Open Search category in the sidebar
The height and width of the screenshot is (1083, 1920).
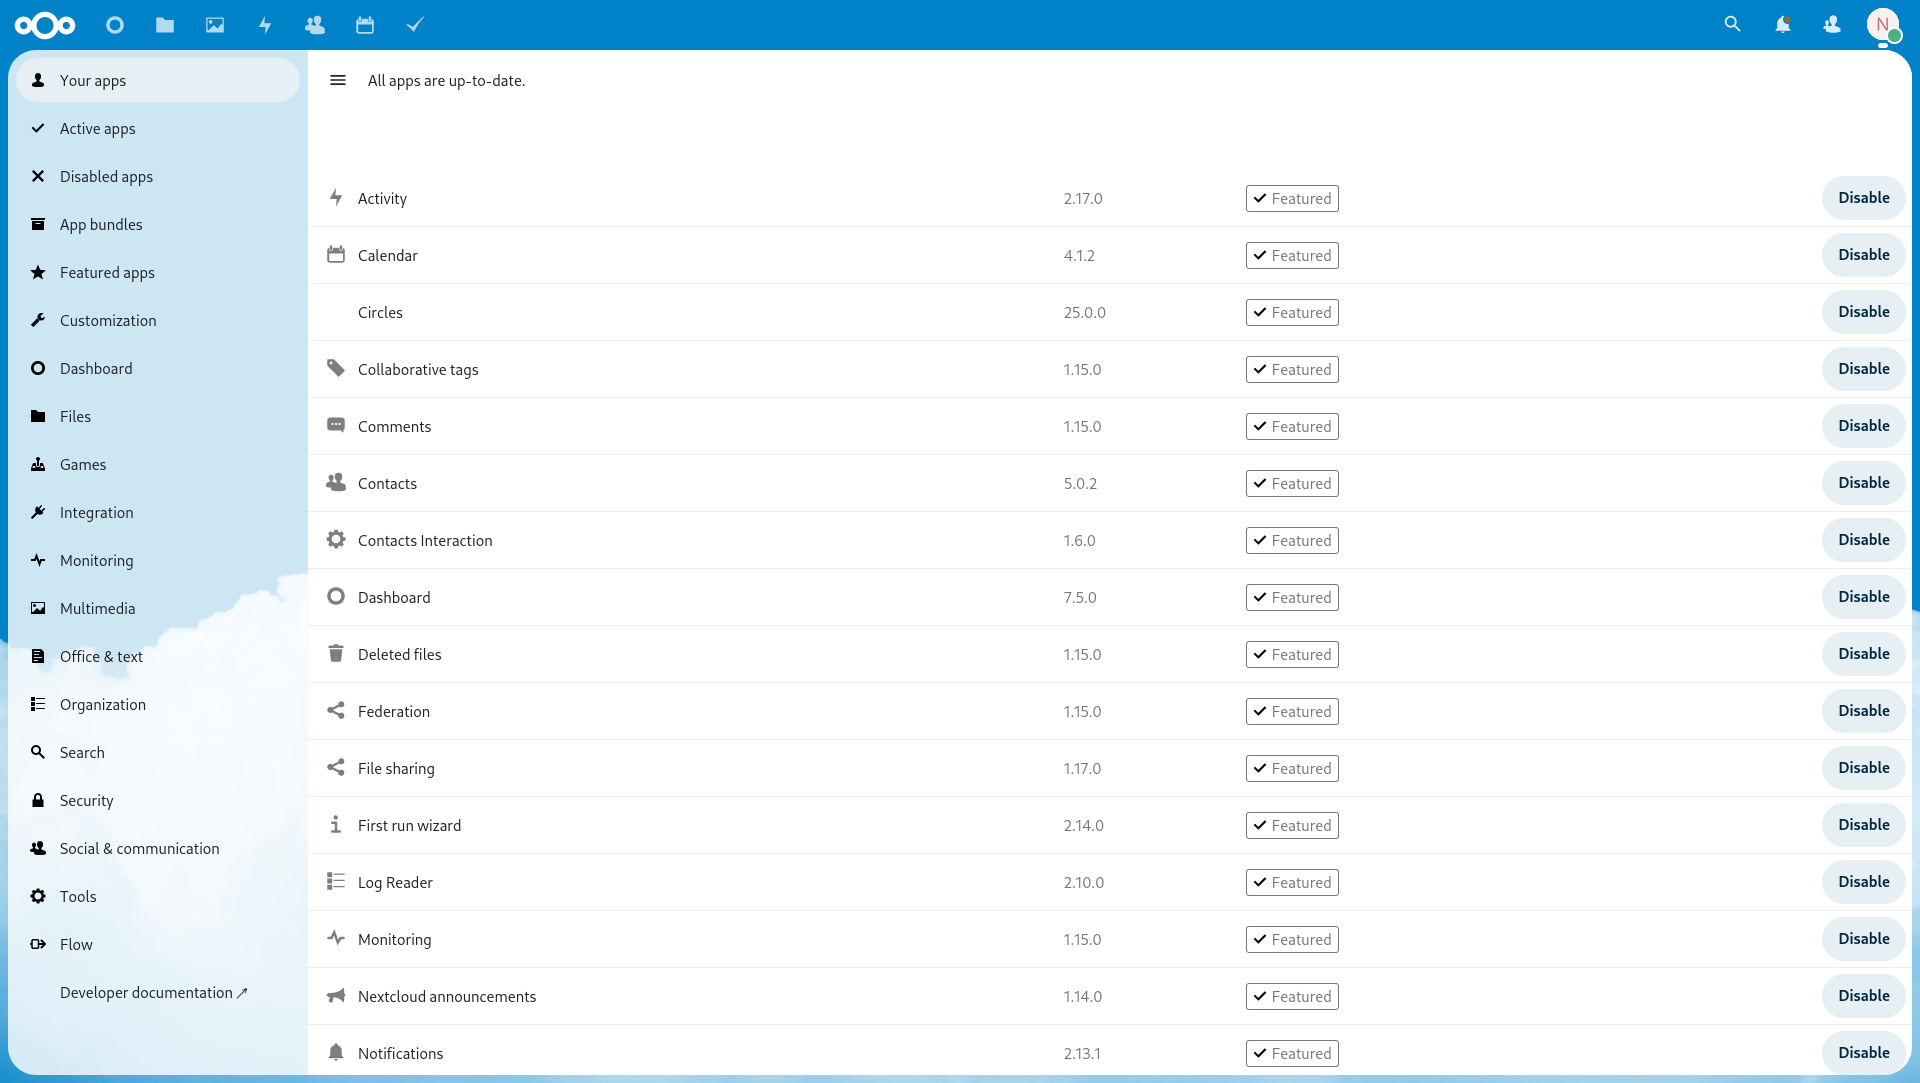click(x=158, y=752)
